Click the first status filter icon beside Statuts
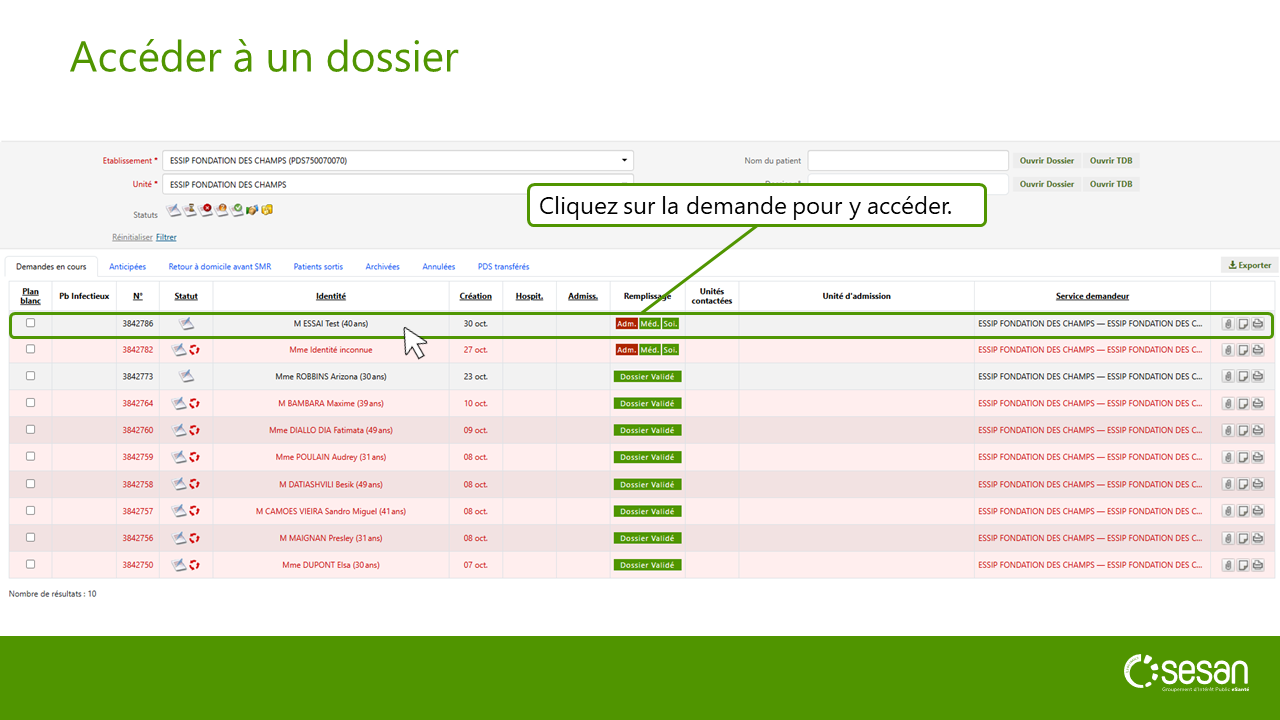 pyautogui.click(x=174, y=210)
